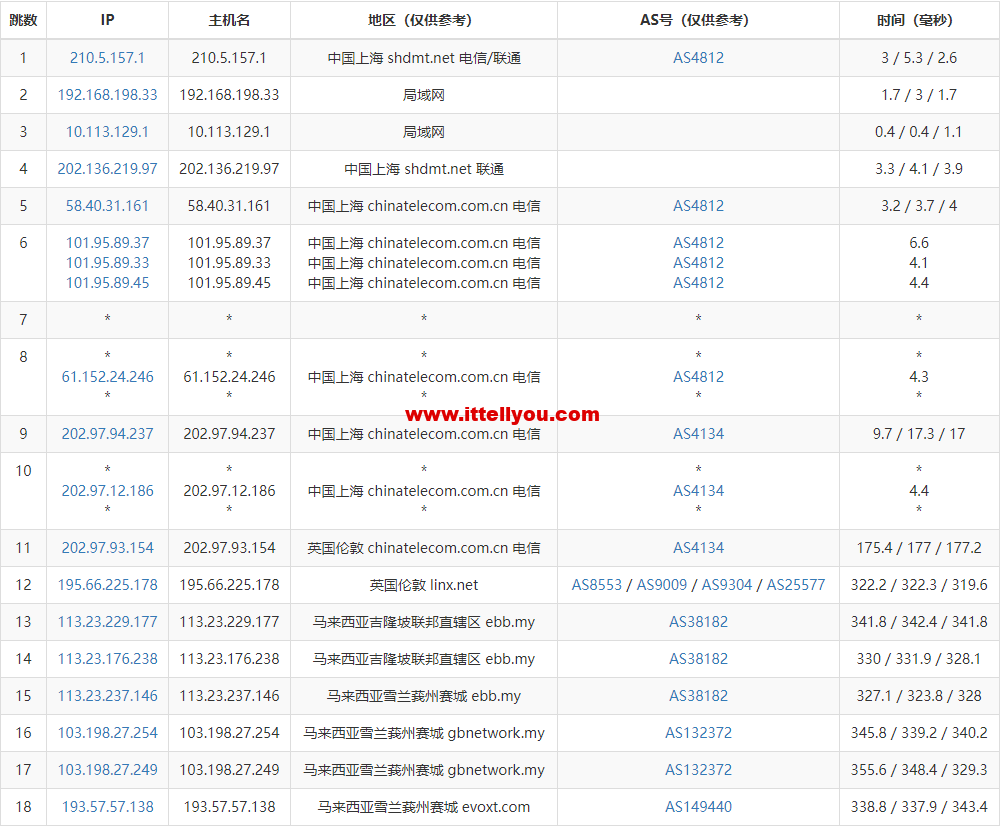1005x833 pixels.
Task: Open IP link 103.198.27.249
Action: [x=107, y=770]
